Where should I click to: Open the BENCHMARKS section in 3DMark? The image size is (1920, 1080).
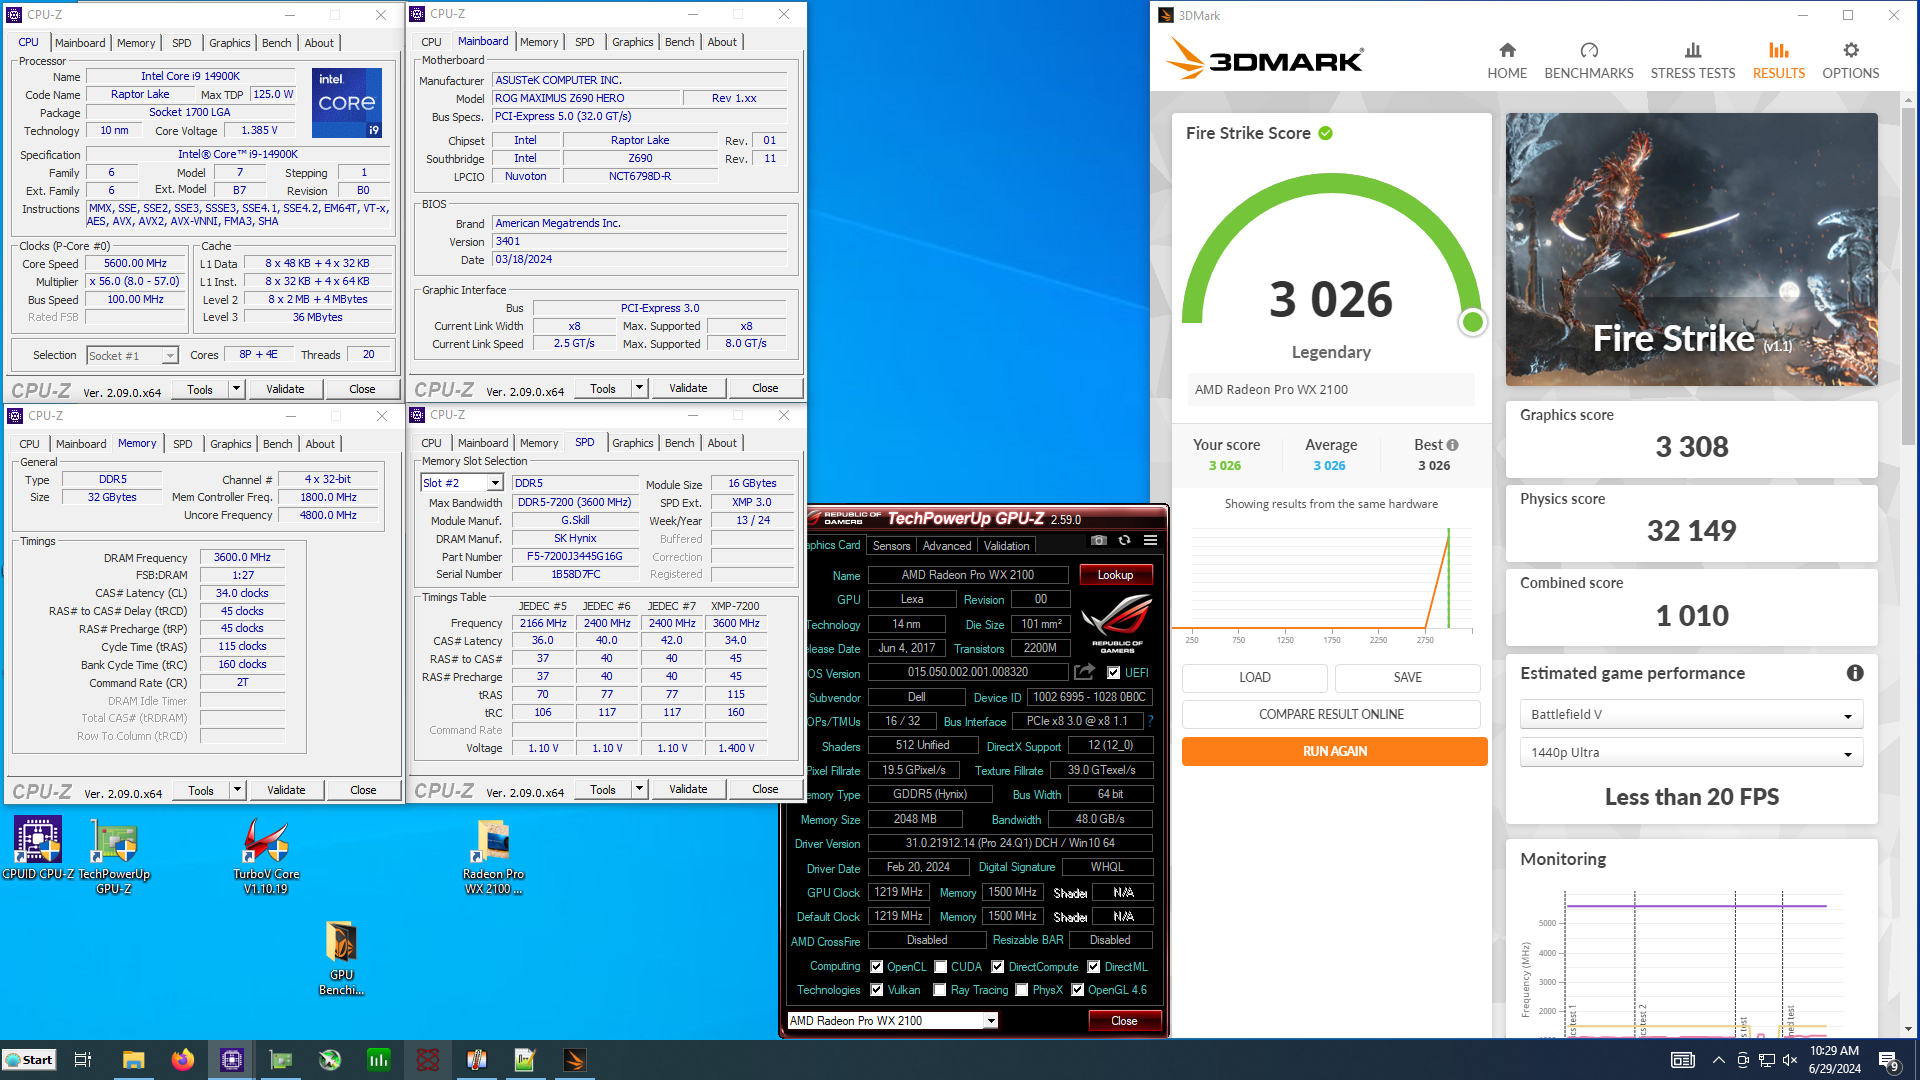1588,60
